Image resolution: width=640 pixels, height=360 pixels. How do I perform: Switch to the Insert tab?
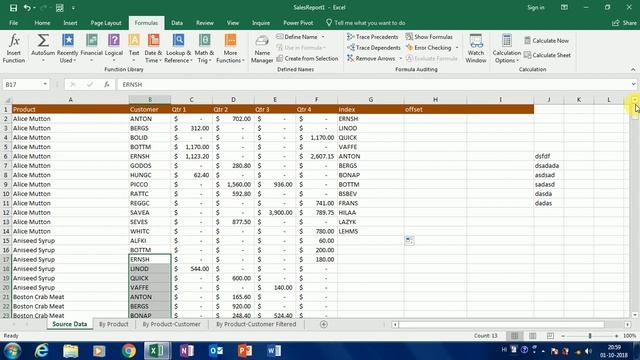click(70, 23)
